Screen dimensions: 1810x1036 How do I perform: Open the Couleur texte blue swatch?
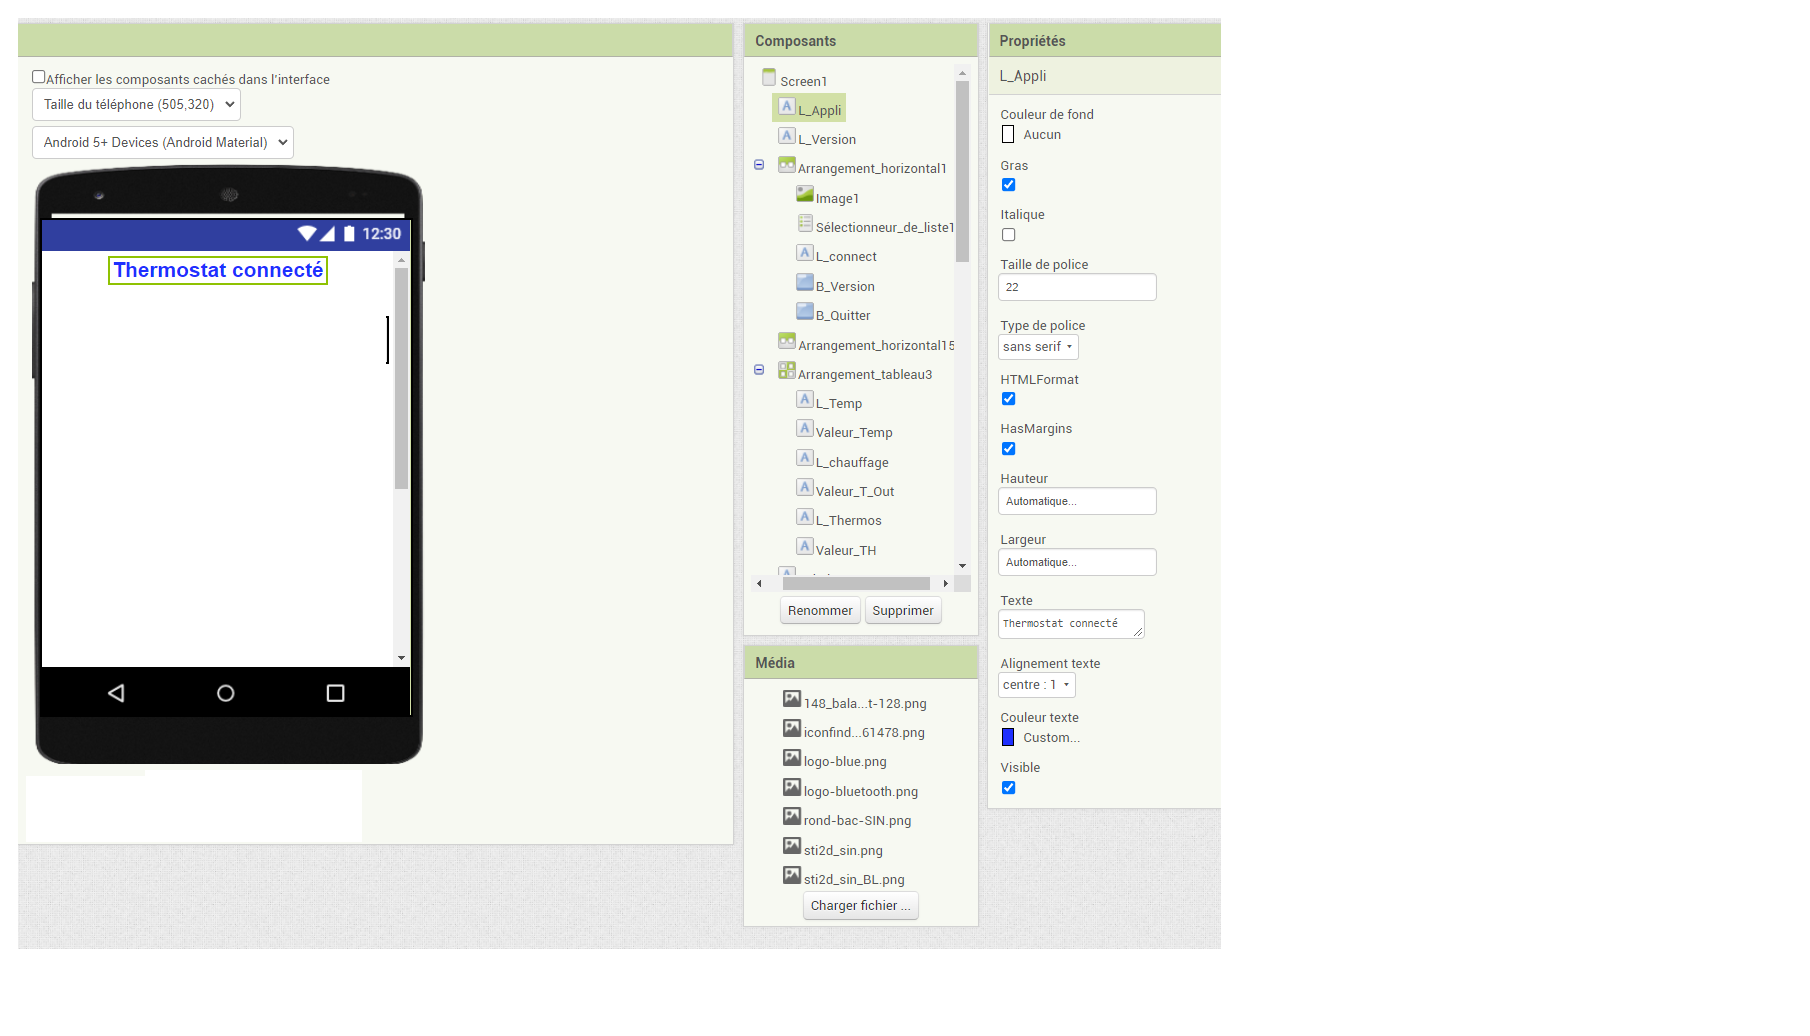(x=1008, y=738)
